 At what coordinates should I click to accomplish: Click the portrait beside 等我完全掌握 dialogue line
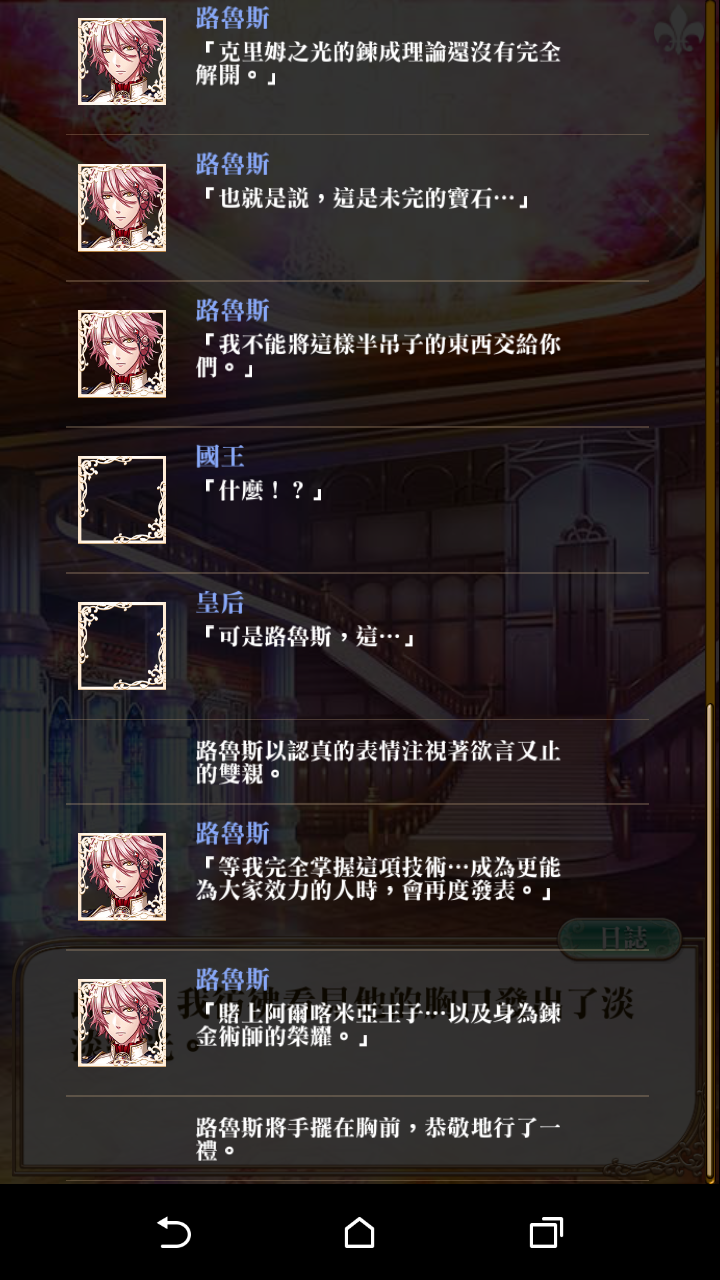(x=122, y=877)
